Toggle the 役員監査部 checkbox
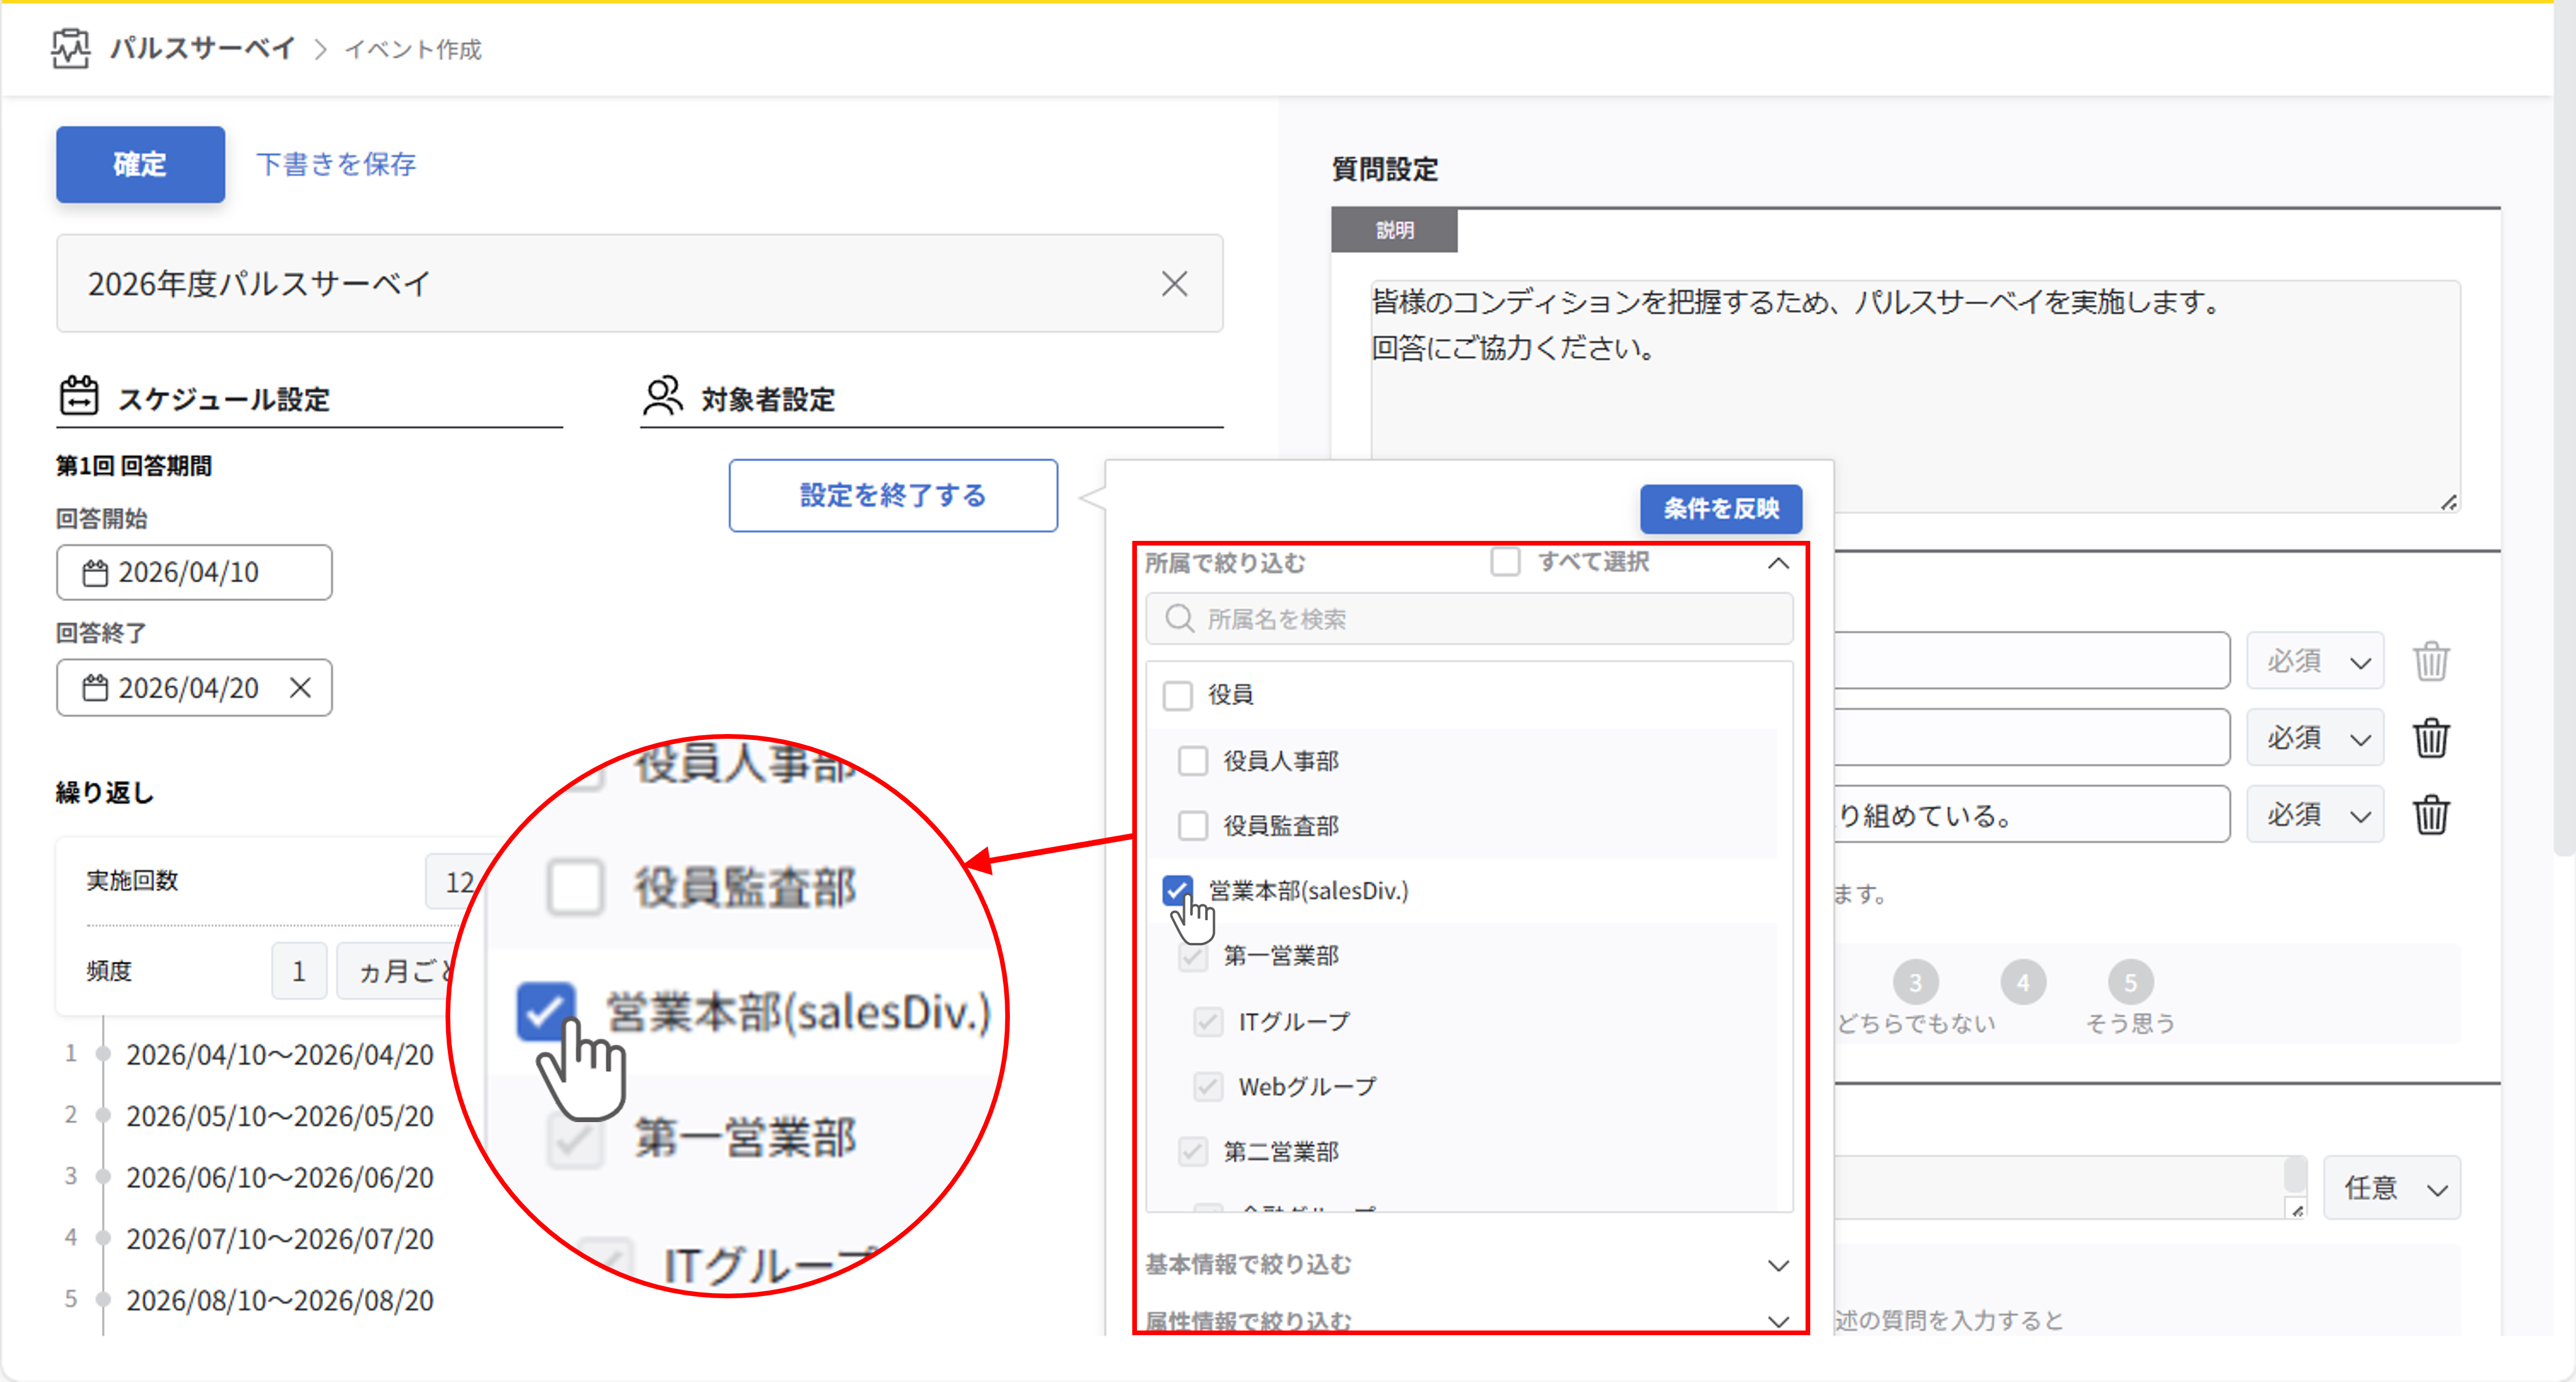The width and height of the screenshot is (2576, 1382). [1193, 826]
